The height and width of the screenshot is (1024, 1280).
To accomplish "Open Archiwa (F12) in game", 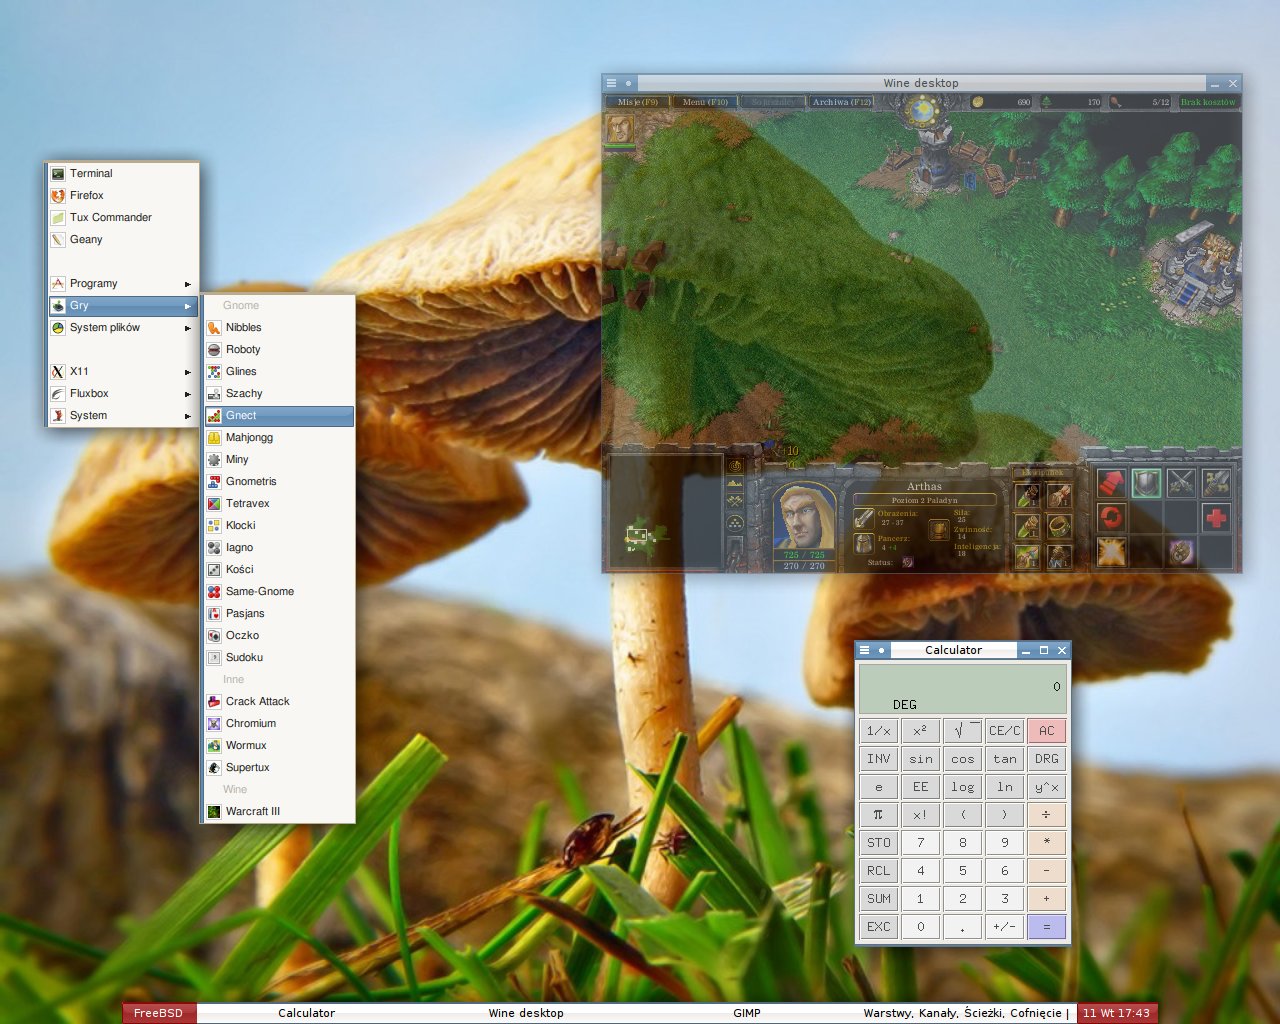I will (x=841, y=102).
